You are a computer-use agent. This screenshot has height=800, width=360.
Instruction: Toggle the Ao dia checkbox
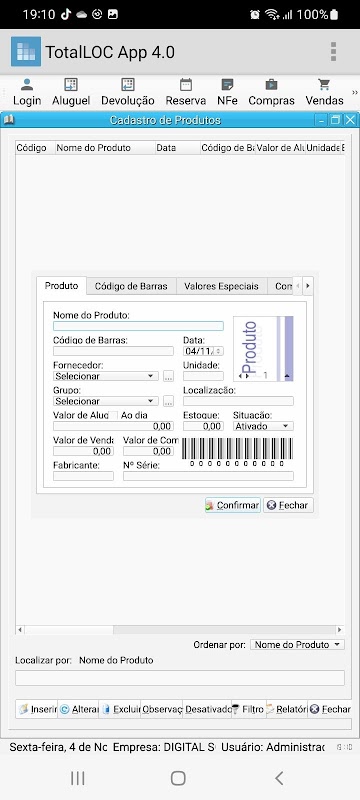point(114,415)
